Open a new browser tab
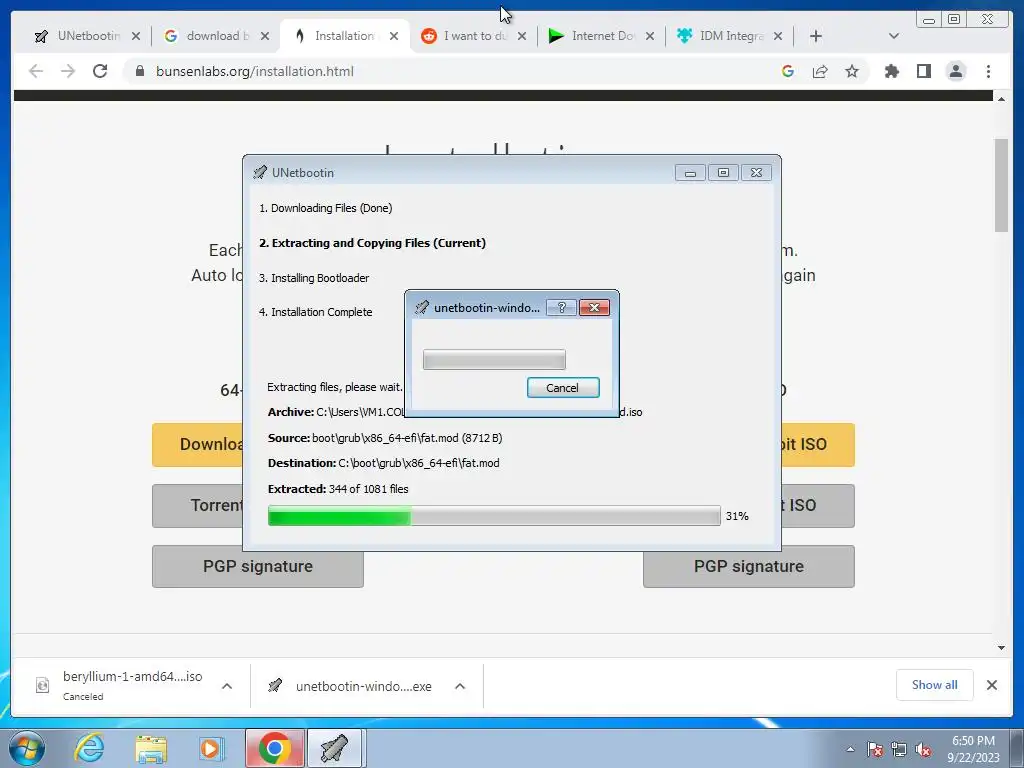The width and height of the screenshot is (1024, 768). pyautogui.click(x=816, y=37)
